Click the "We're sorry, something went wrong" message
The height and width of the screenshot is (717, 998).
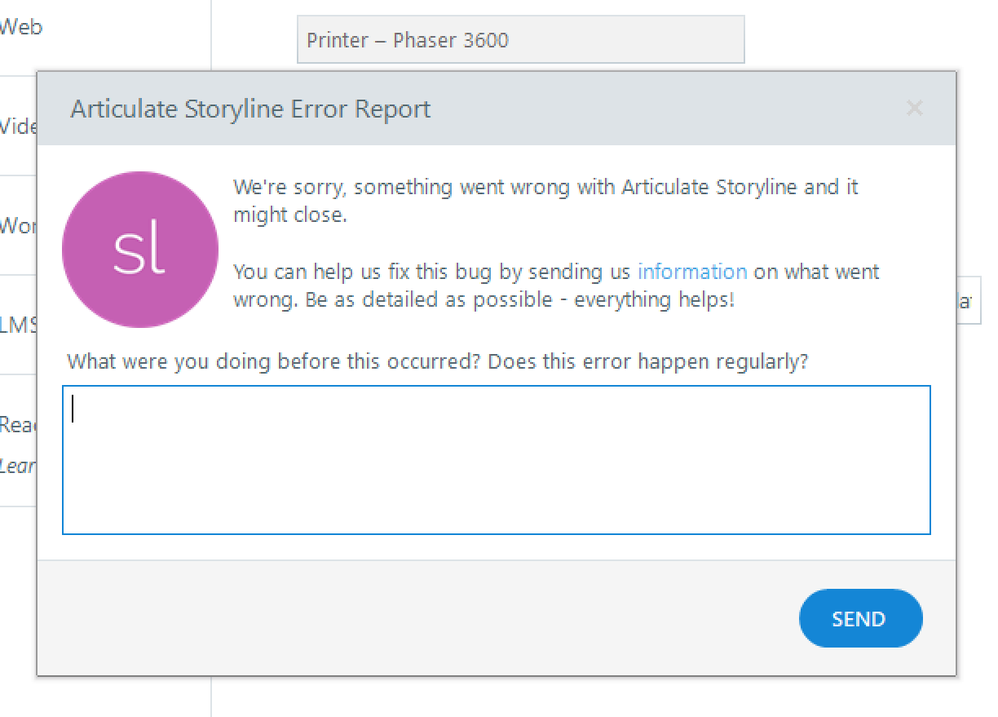click(545, 187)
